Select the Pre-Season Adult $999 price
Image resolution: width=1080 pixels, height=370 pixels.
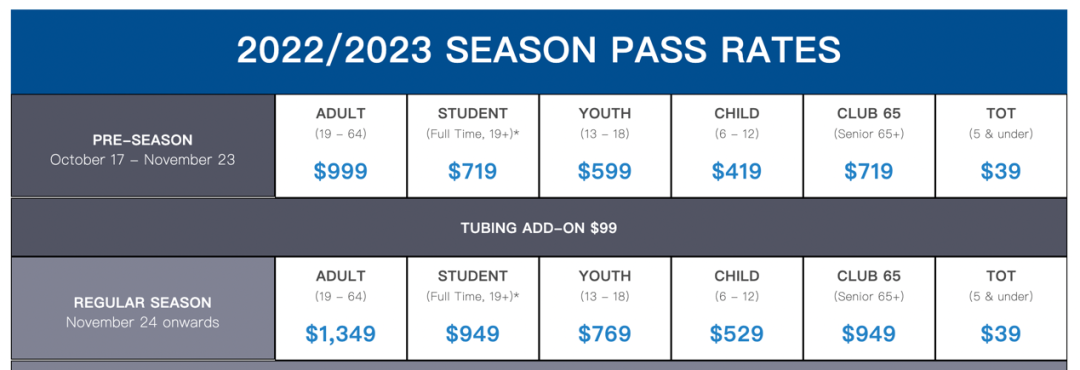point(340,172)
